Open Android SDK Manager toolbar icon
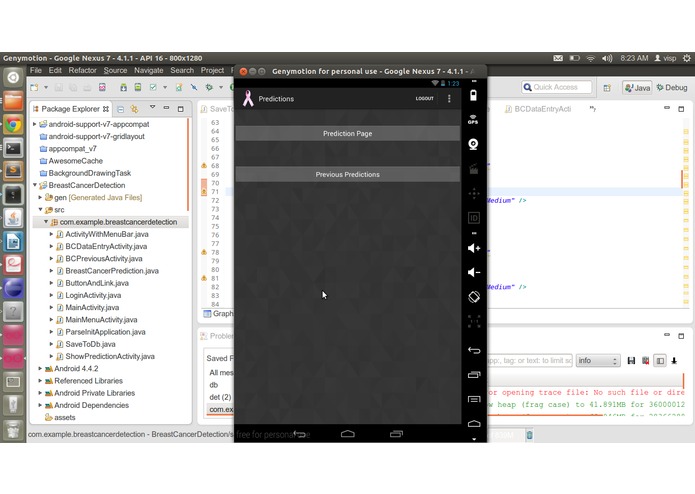695x494 pixels. tap(123, 87)
